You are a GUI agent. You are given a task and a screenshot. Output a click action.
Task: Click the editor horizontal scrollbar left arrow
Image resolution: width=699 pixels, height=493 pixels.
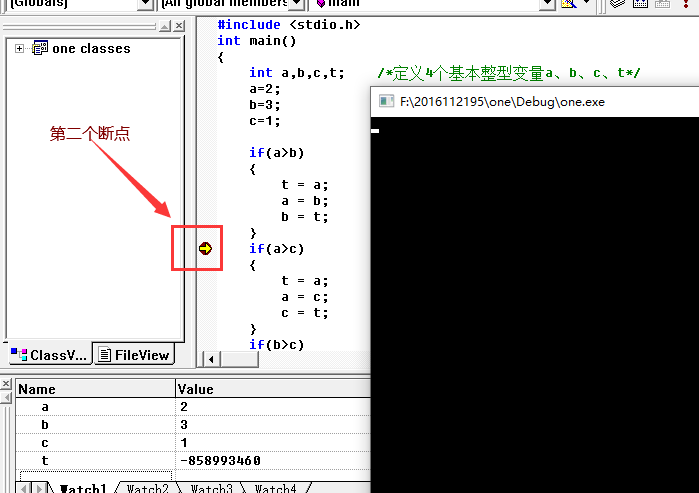(211, 359)
